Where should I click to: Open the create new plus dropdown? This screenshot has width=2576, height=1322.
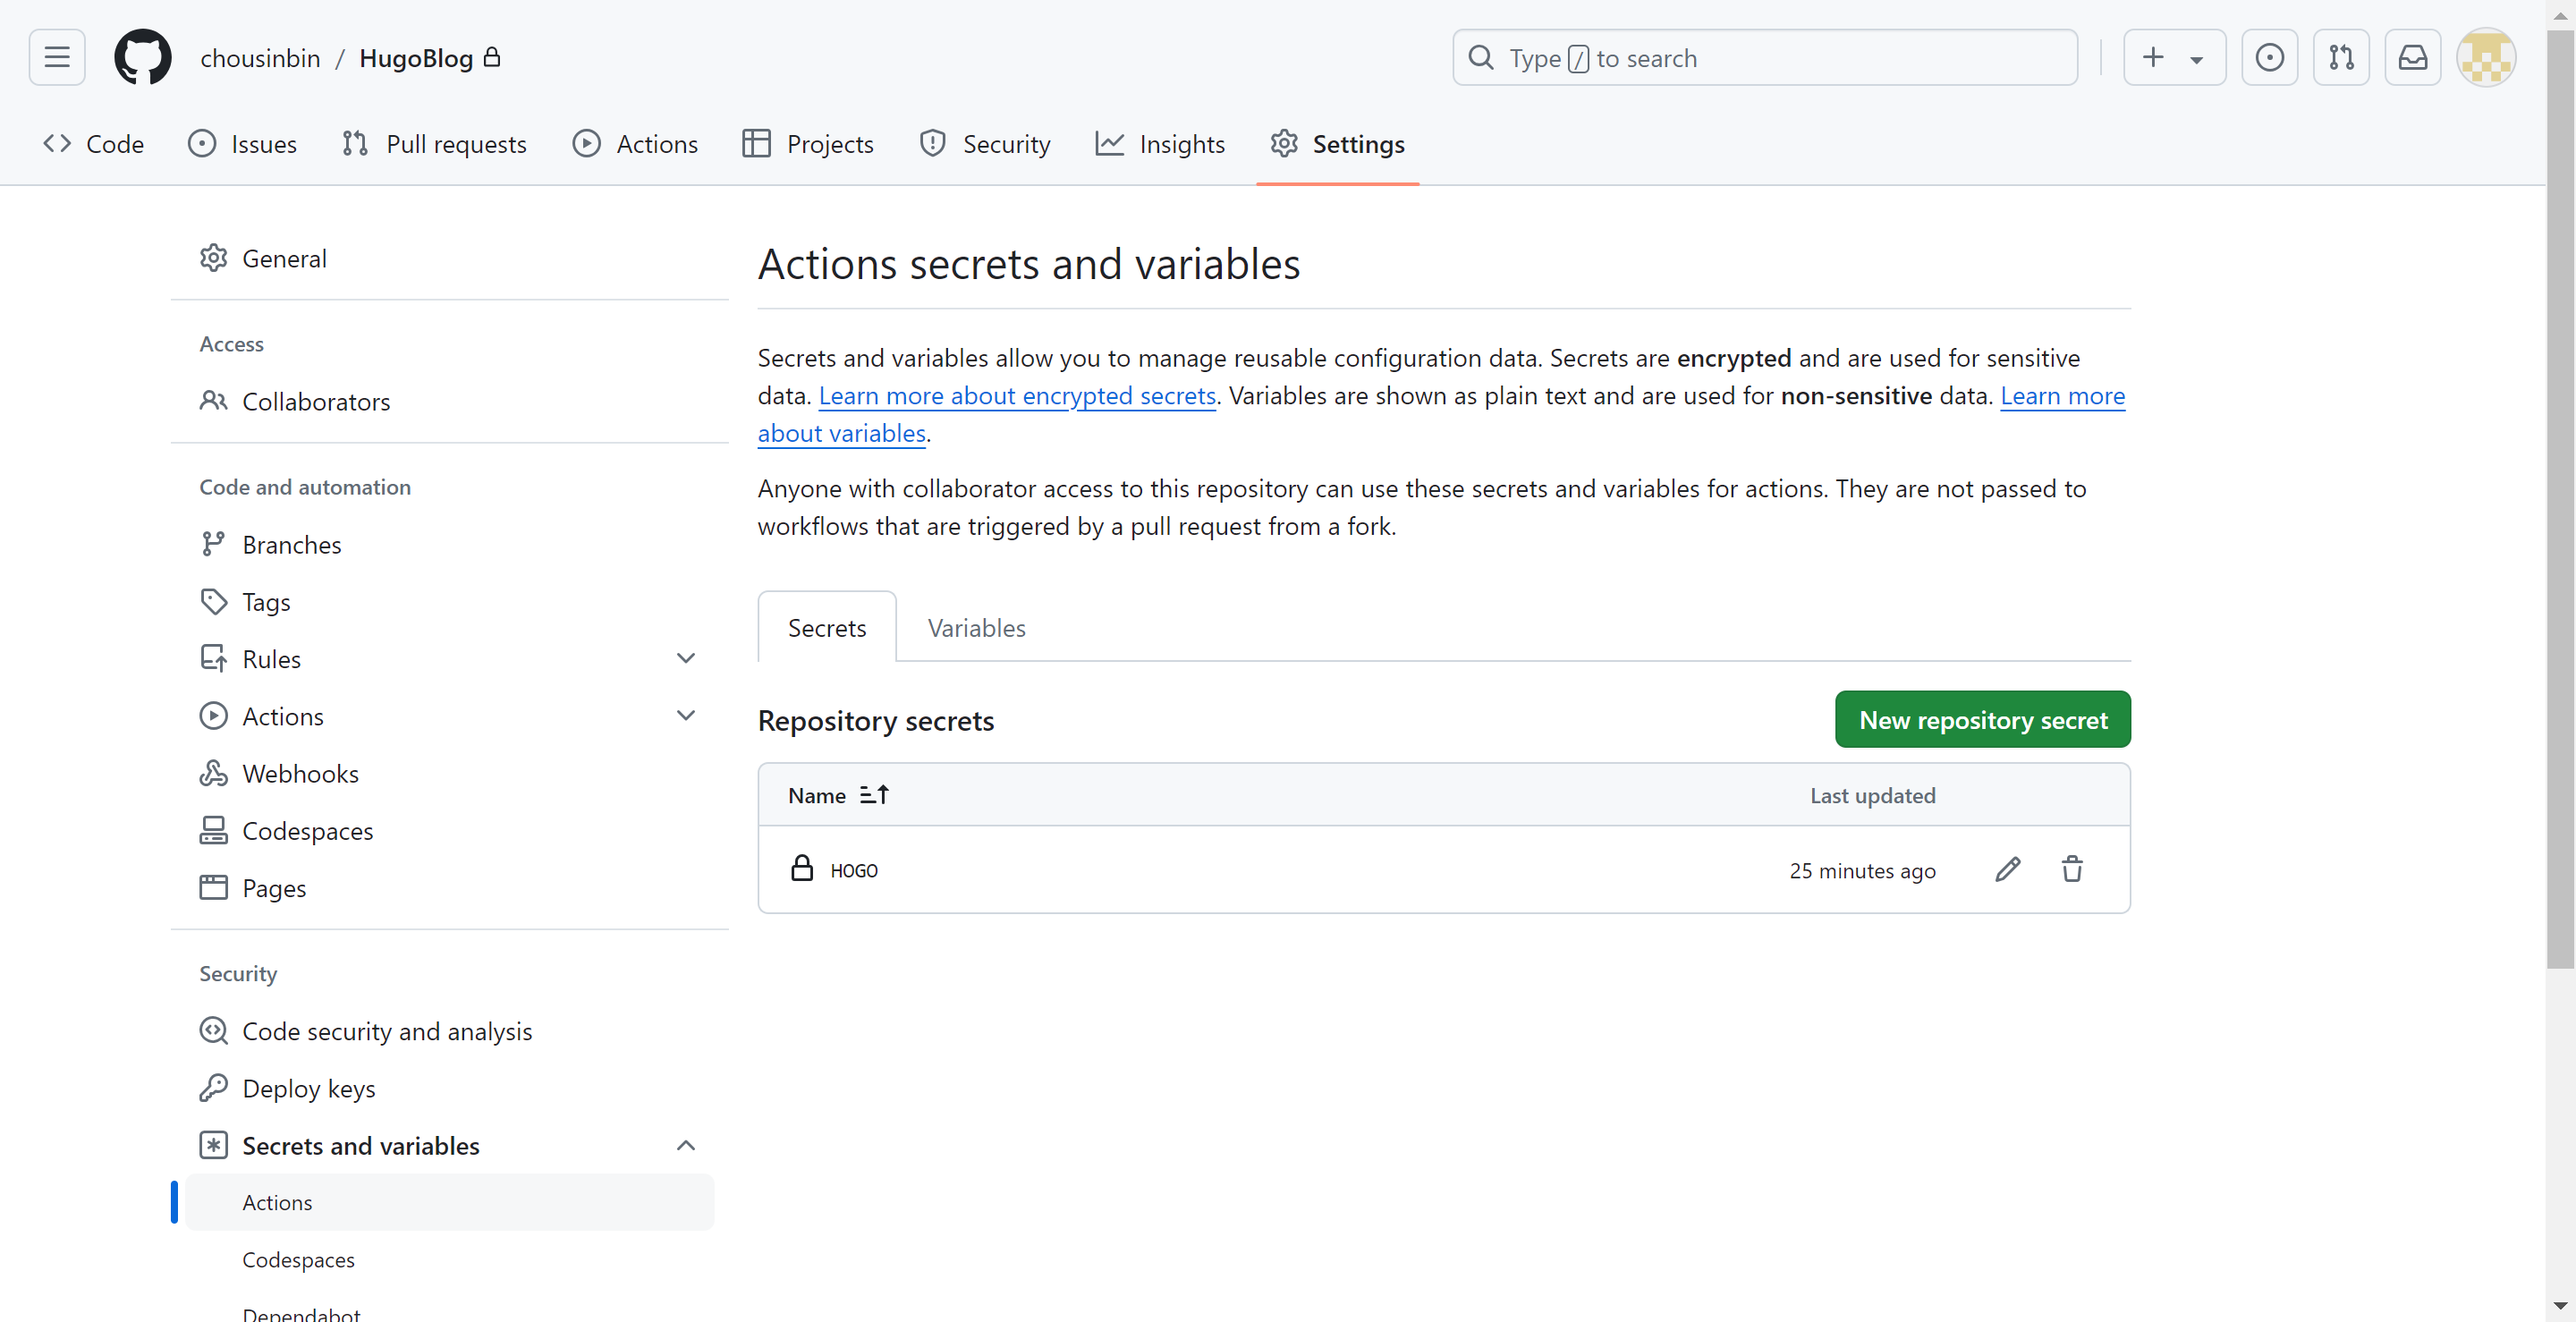(x=2174, y=57)
